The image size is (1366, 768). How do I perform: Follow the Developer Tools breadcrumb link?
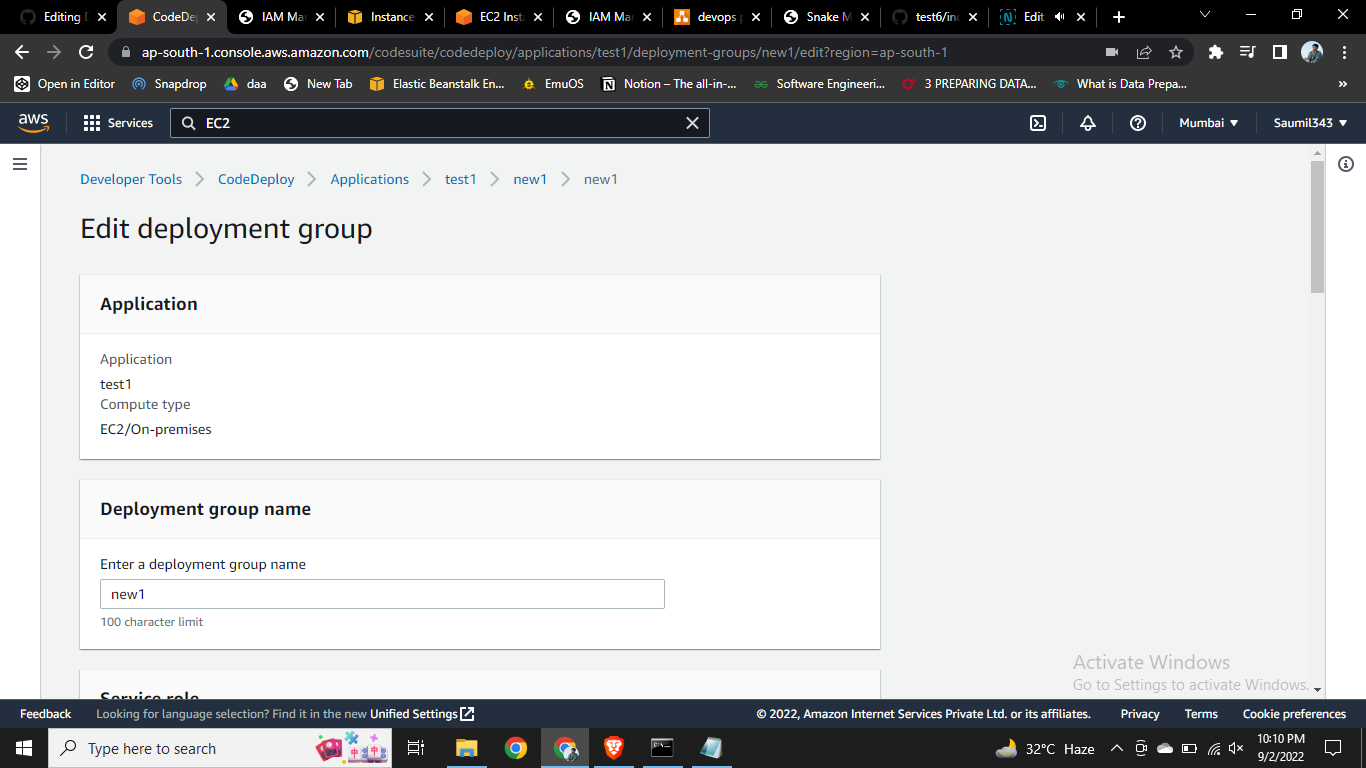click(x=130, y=179)
